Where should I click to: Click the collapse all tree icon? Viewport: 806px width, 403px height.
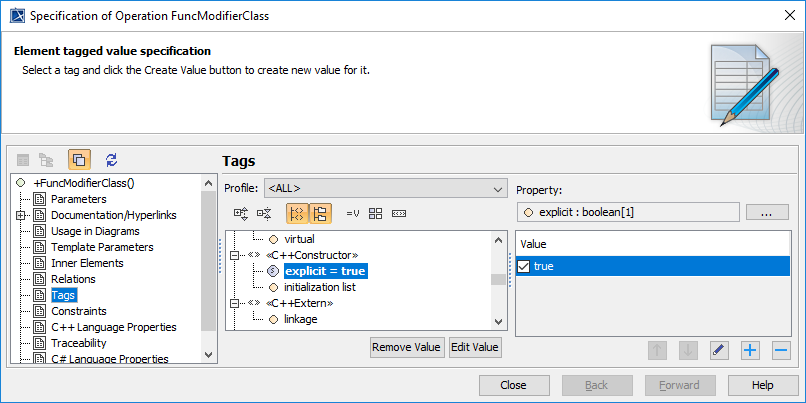(264, 213)
